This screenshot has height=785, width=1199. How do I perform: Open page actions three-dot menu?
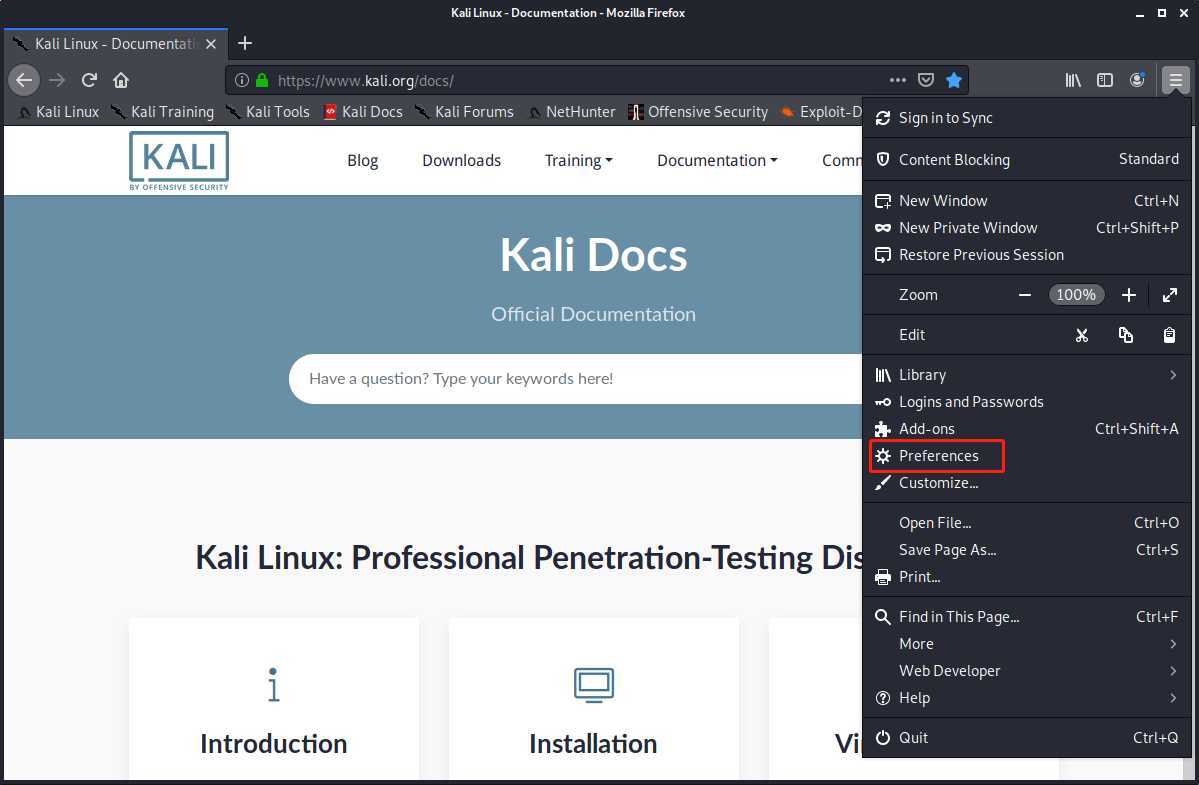coord(898,80)
